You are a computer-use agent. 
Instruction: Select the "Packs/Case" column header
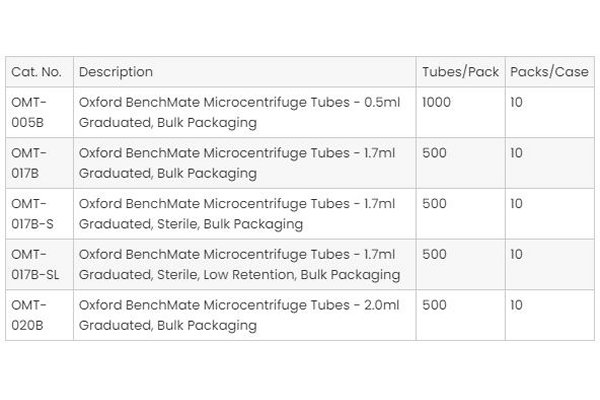[x=547, y=72]
